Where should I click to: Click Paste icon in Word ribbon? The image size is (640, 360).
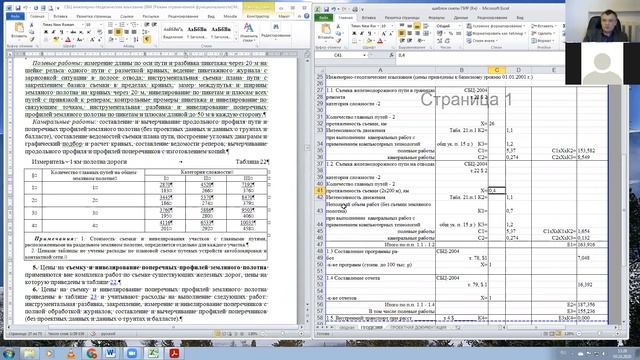click(19, 27)
